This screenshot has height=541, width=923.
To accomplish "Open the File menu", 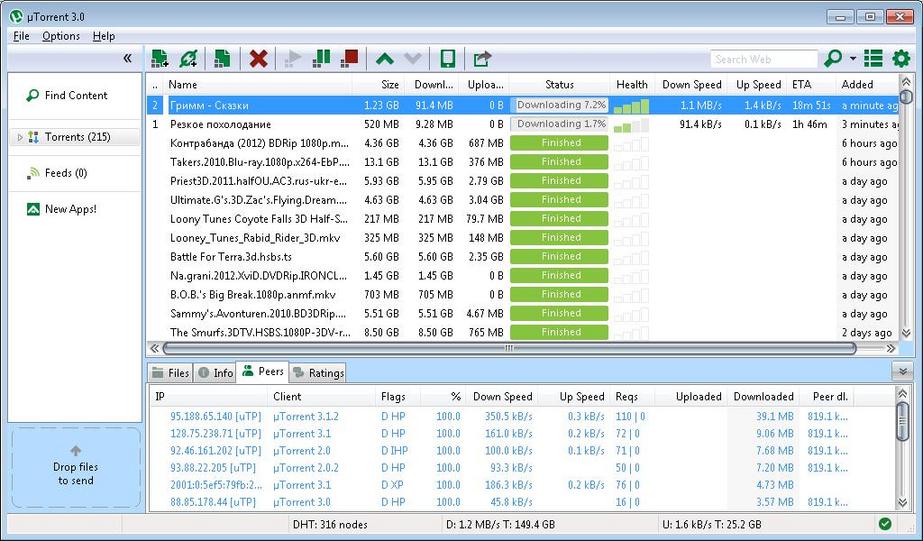I will click(x=21, y=36).
